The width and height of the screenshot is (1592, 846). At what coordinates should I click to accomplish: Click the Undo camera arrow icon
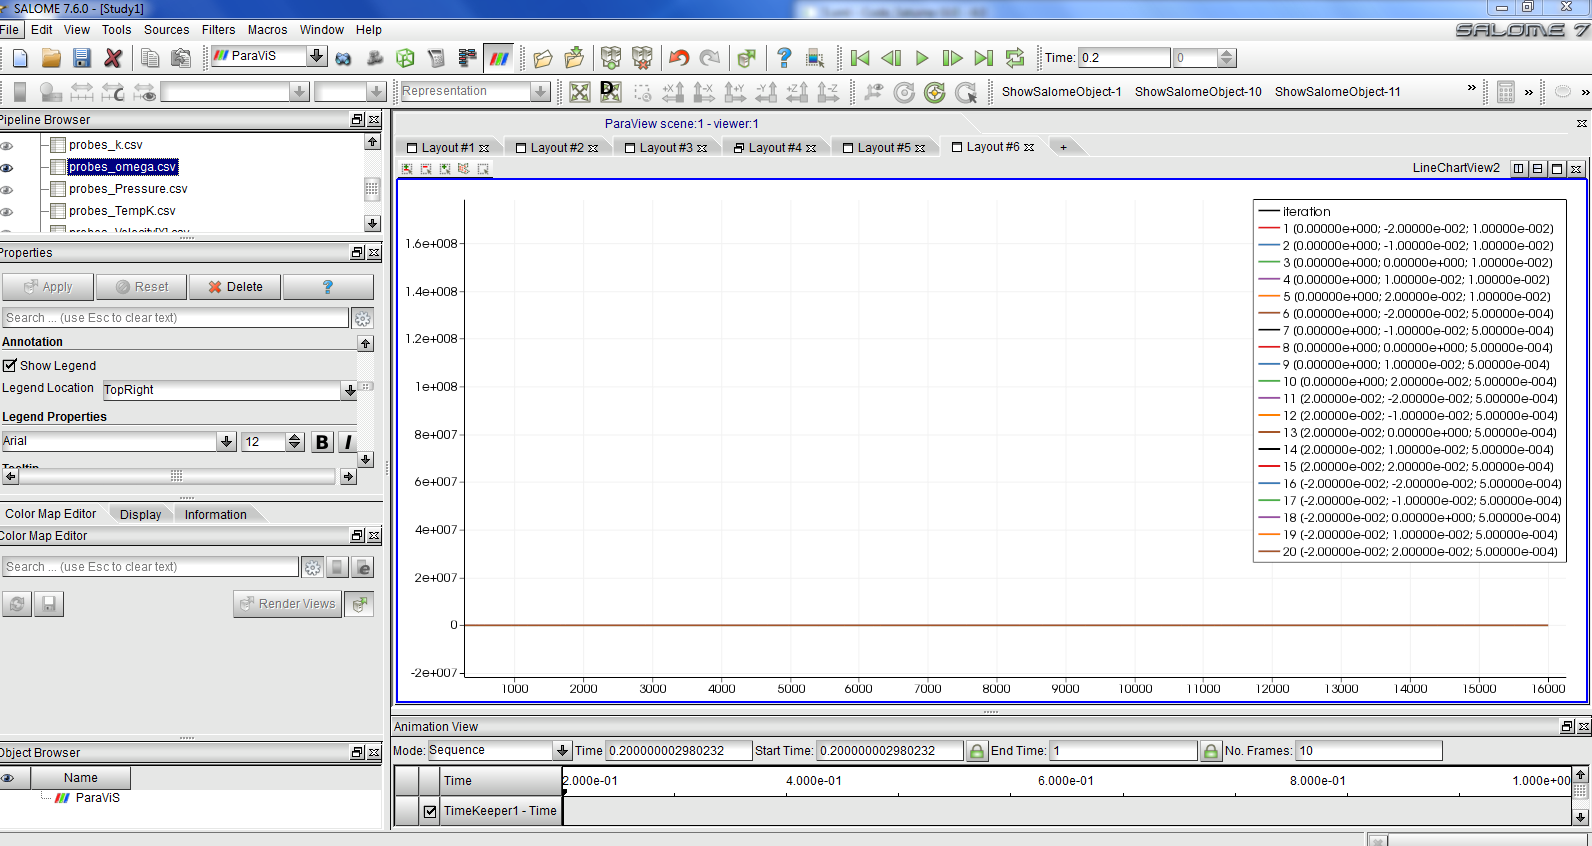tap(679, 58)
